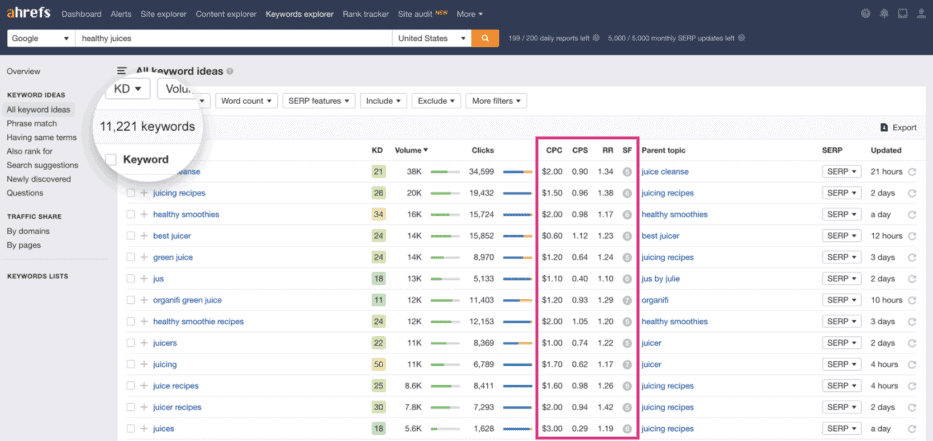Open the notifications bell icon
The image size is (933, 441).
pyautogui.click(x=884, y=14)
